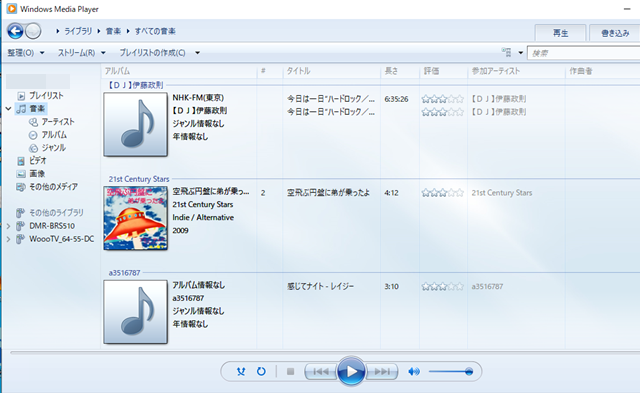Sort by the 長さ column header
Viewport: 640px width, 393px height.
pos(400,71)
